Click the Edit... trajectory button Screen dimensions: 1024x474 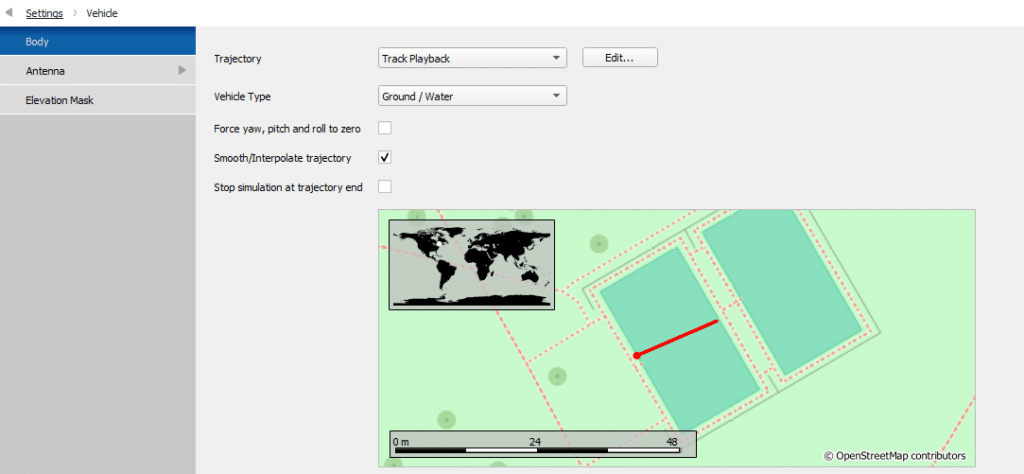(620, 57)
